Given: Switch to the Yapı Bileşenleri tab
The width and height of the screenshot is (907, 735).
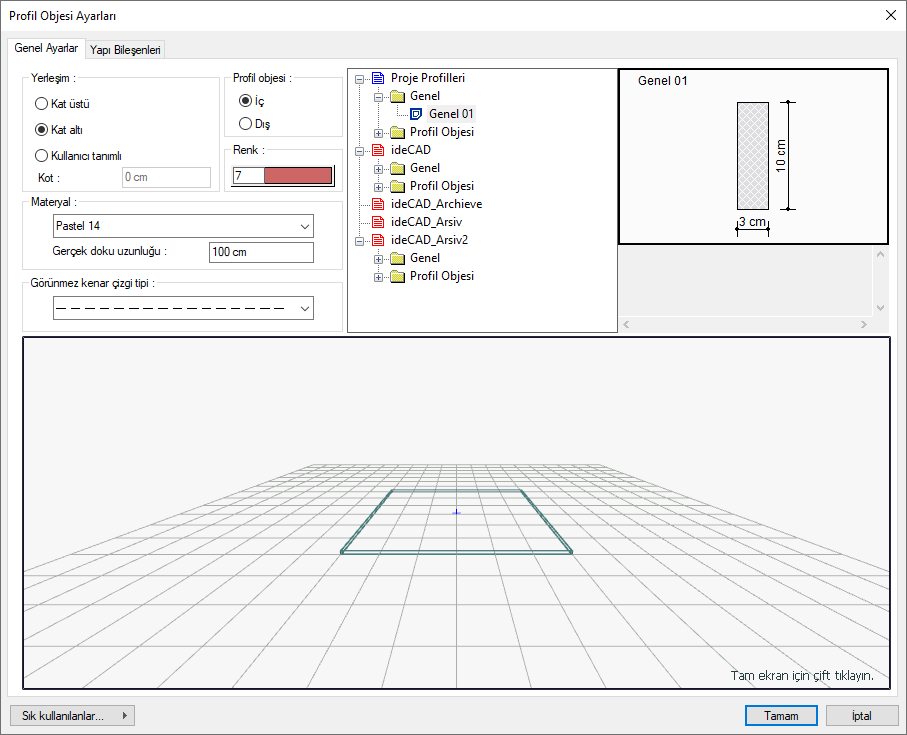Looking at the screenshot, I should coord(126,49).
